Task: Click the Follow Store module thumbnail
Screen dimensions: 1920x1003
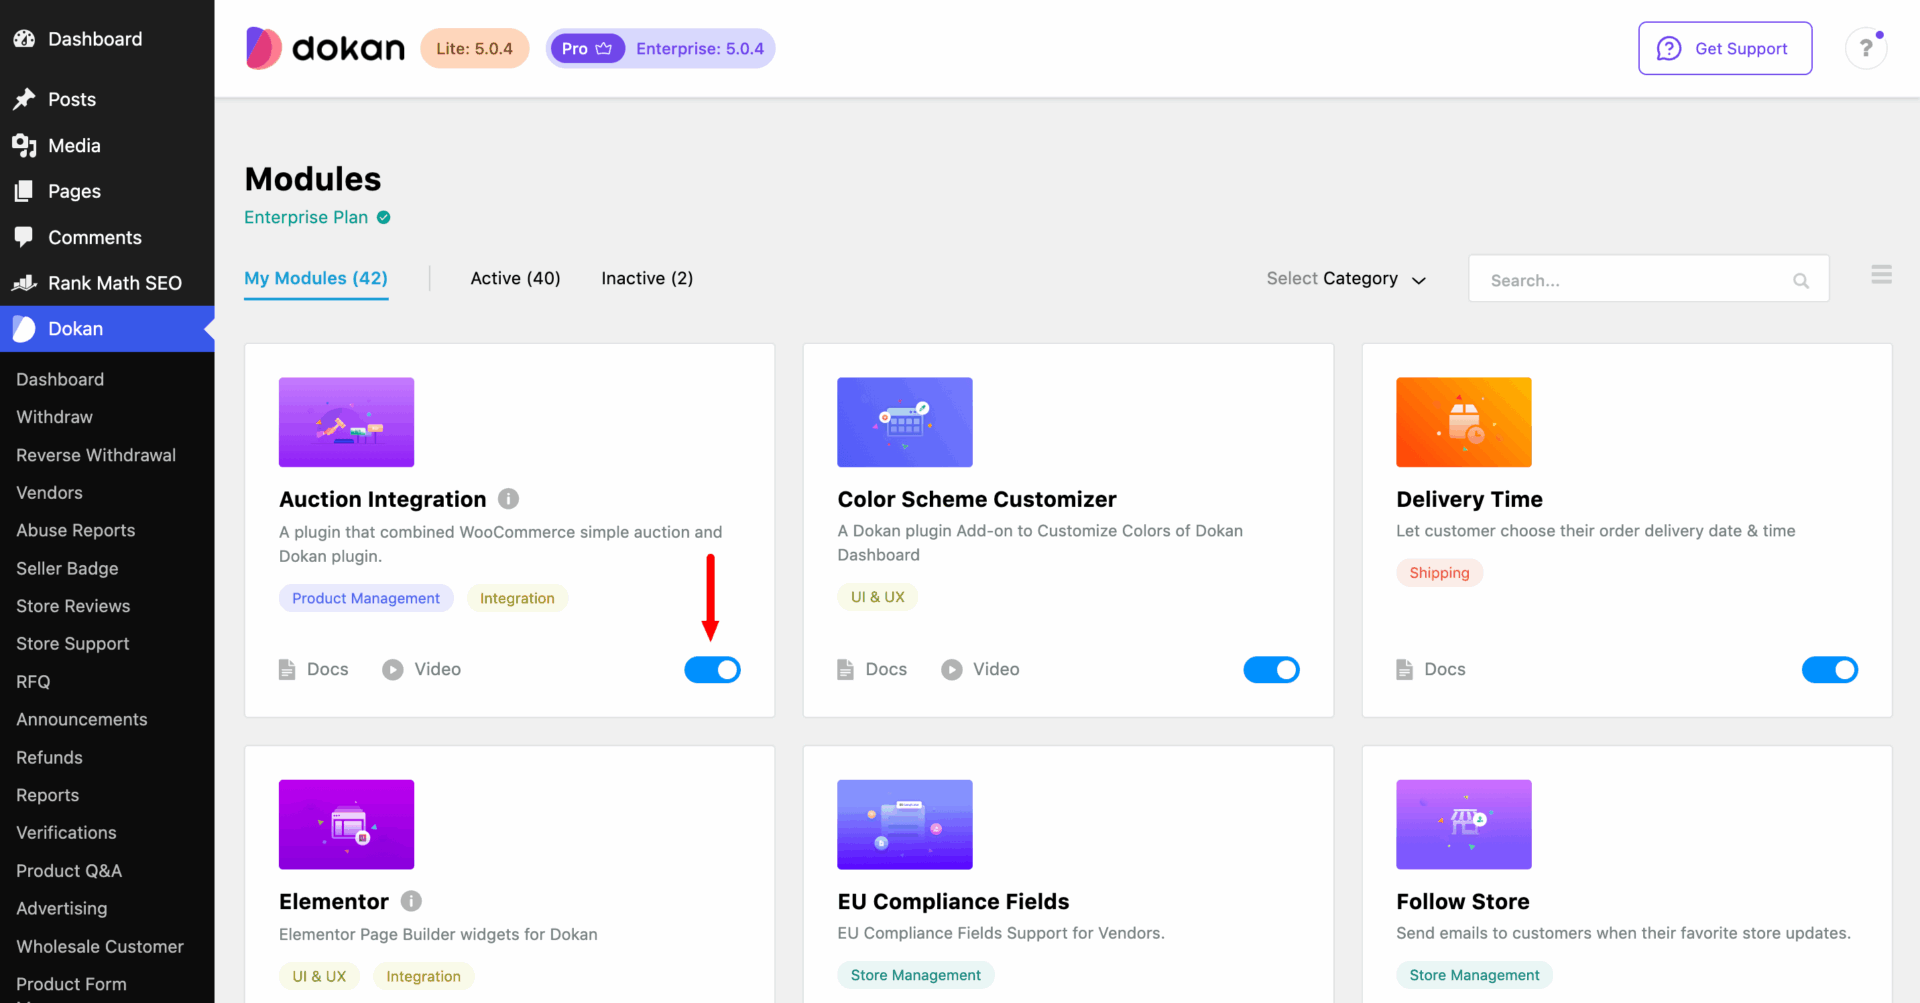Action: [1464, 824]
